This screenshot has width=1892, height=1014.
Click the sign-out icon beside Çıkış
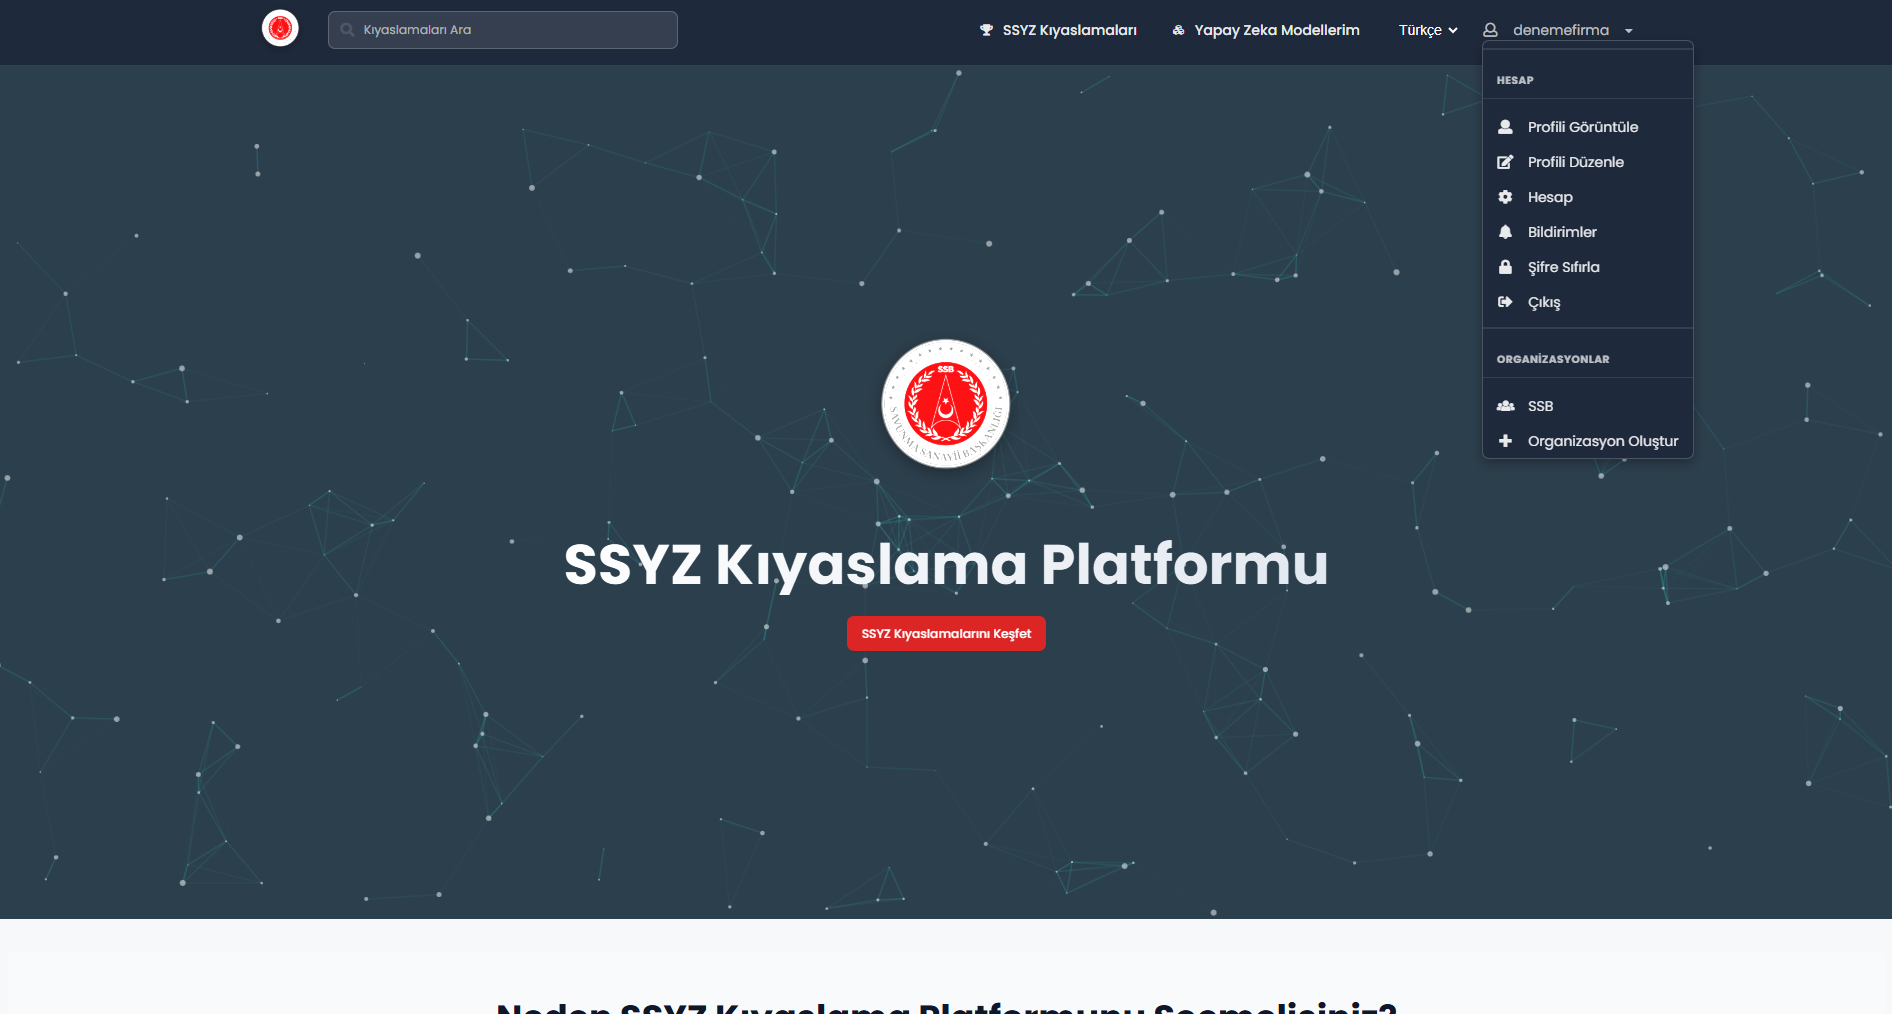[x=1505, y=302]
